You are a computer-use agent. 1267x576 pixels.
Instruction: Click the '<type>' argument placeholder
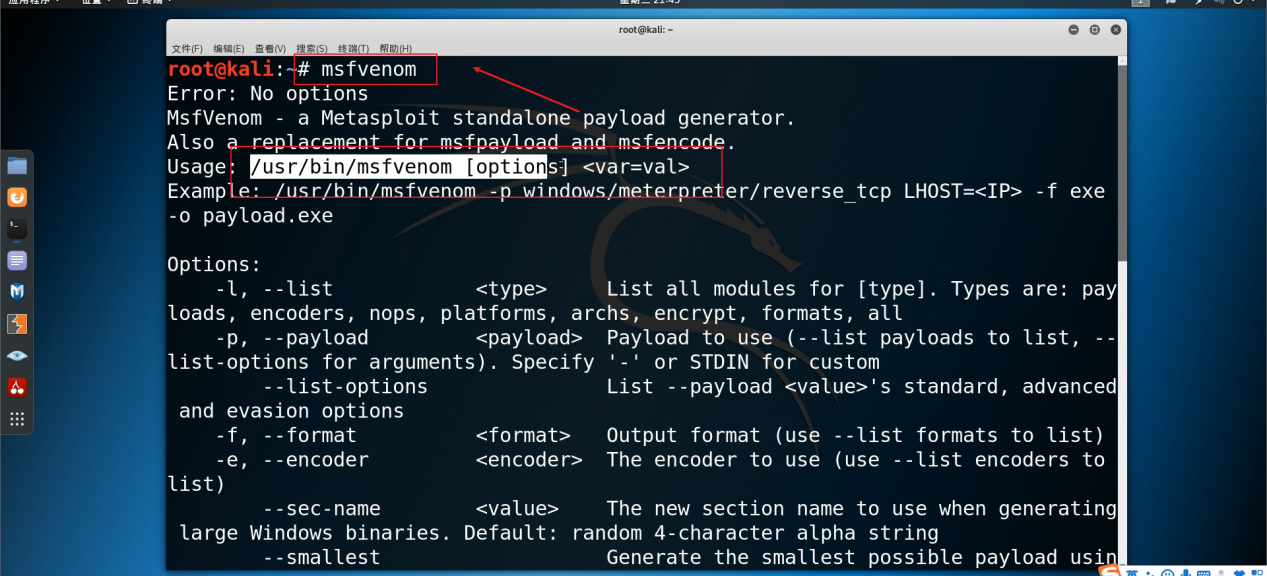(x=511, y=289)
